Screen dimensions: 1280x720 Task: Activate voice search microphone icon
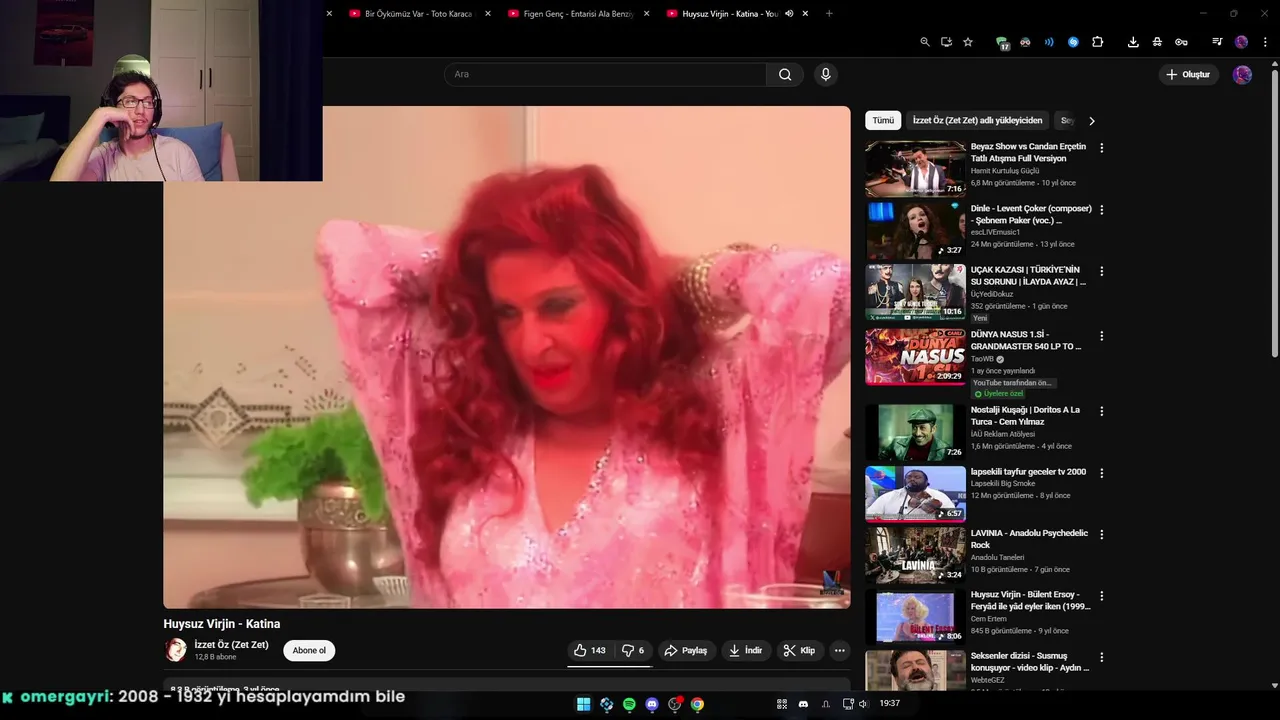(825, 74)
